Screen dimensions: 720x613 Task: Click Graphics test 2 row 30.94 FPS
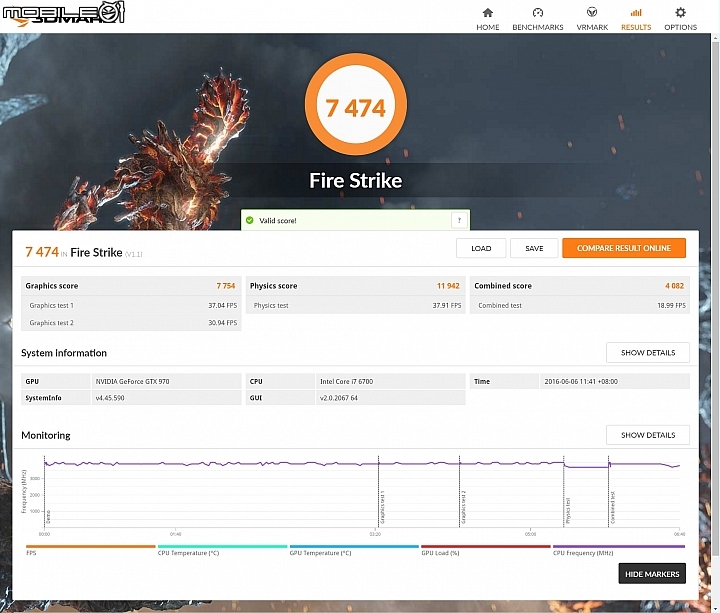pyautogui.click(x=131, y=323)
